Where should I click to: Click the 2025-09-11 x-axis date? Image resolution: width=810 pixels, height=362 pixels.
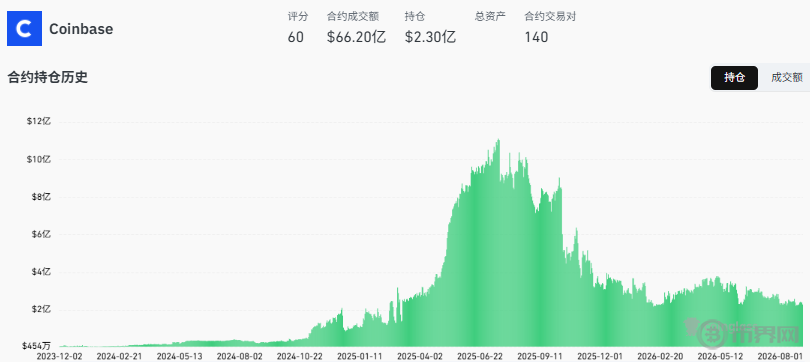(x=540, y=356)
